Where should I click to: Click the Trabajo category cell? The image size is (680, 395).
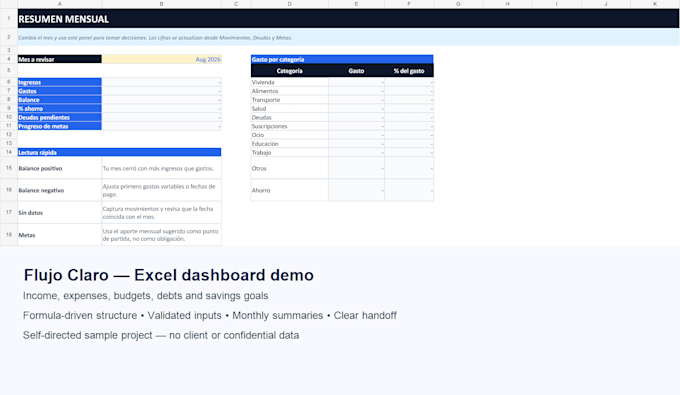click(x=290, y=153)
